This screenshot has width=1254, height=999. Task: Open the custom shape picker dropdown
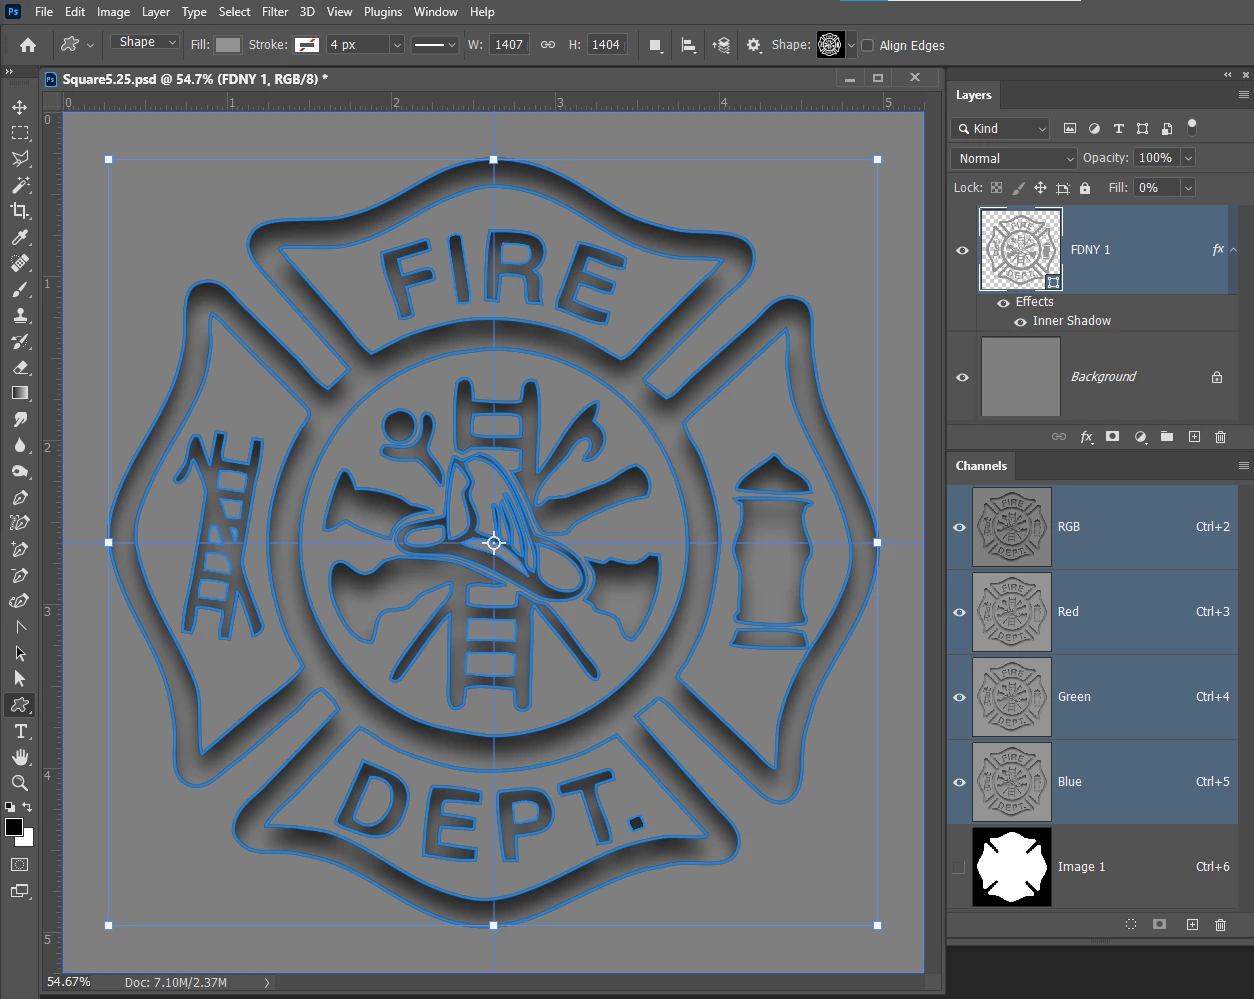pos(851,45)
